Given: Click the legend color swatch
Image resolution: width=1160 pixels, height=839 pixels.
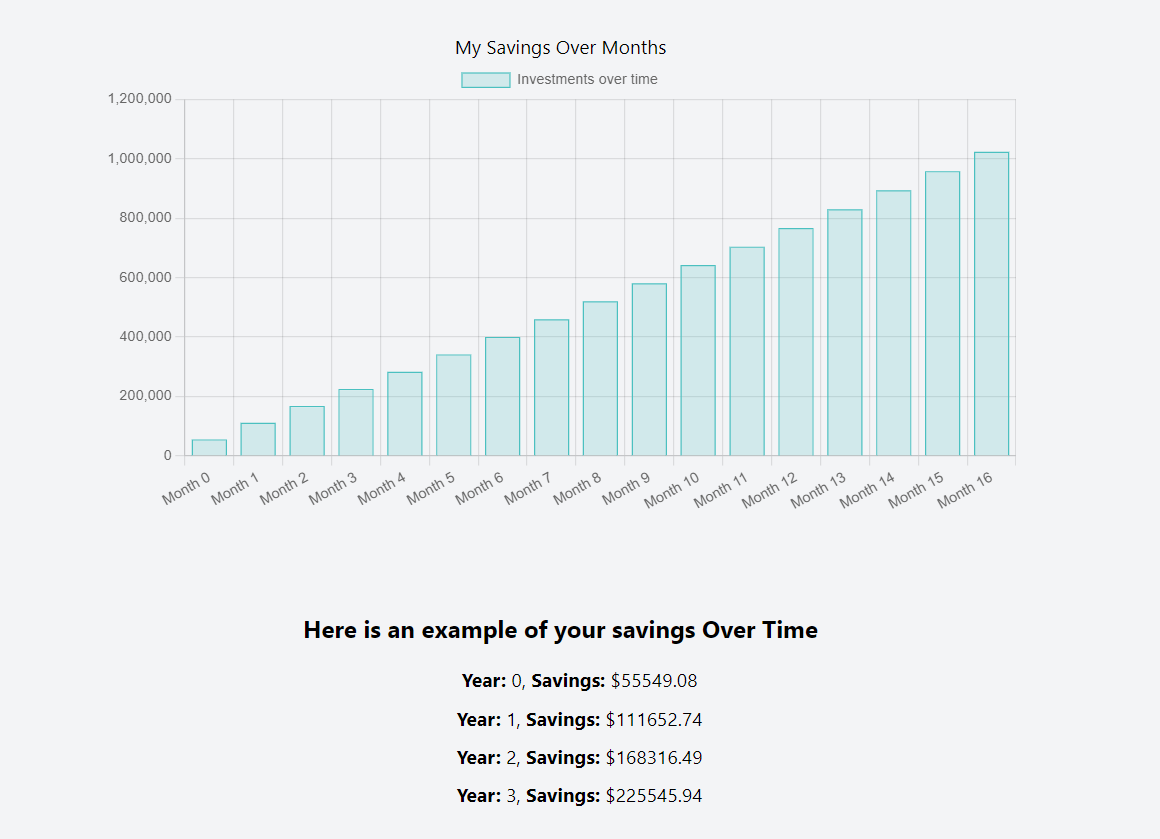Looking at the screenshot, I should (x=485, y=78).
